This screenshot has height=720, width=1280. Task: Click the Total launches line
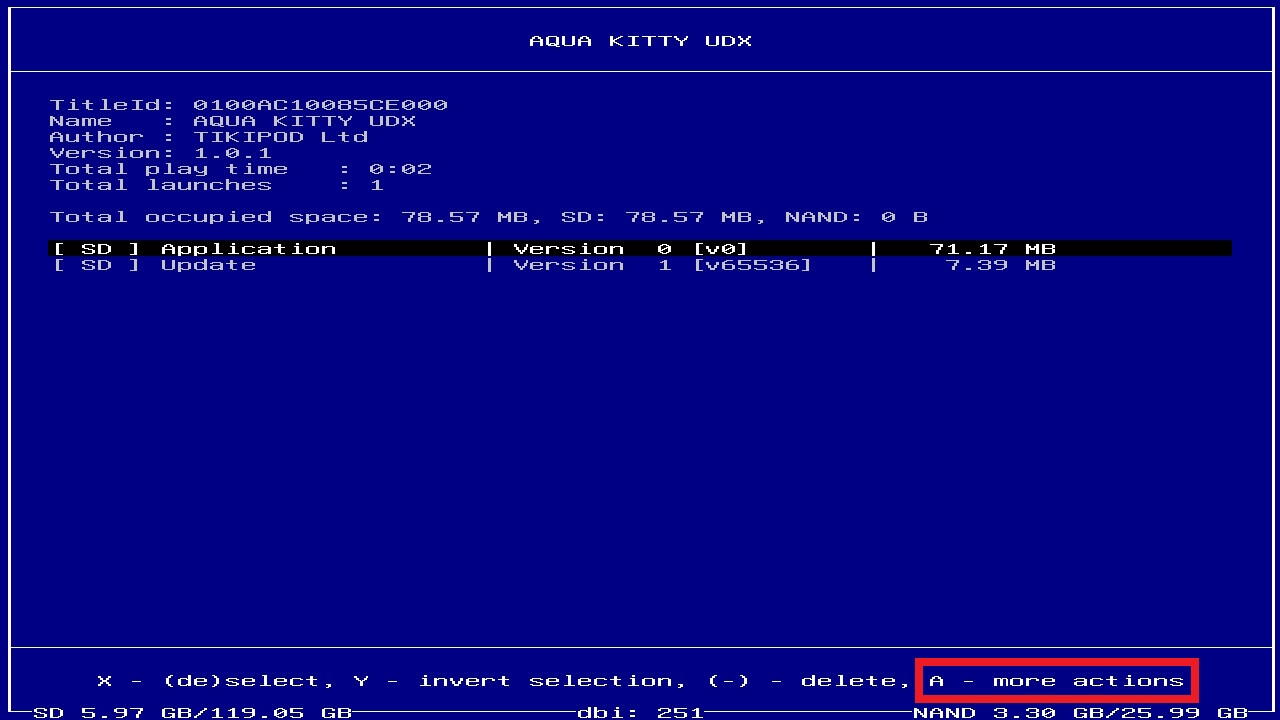(217, 185)
